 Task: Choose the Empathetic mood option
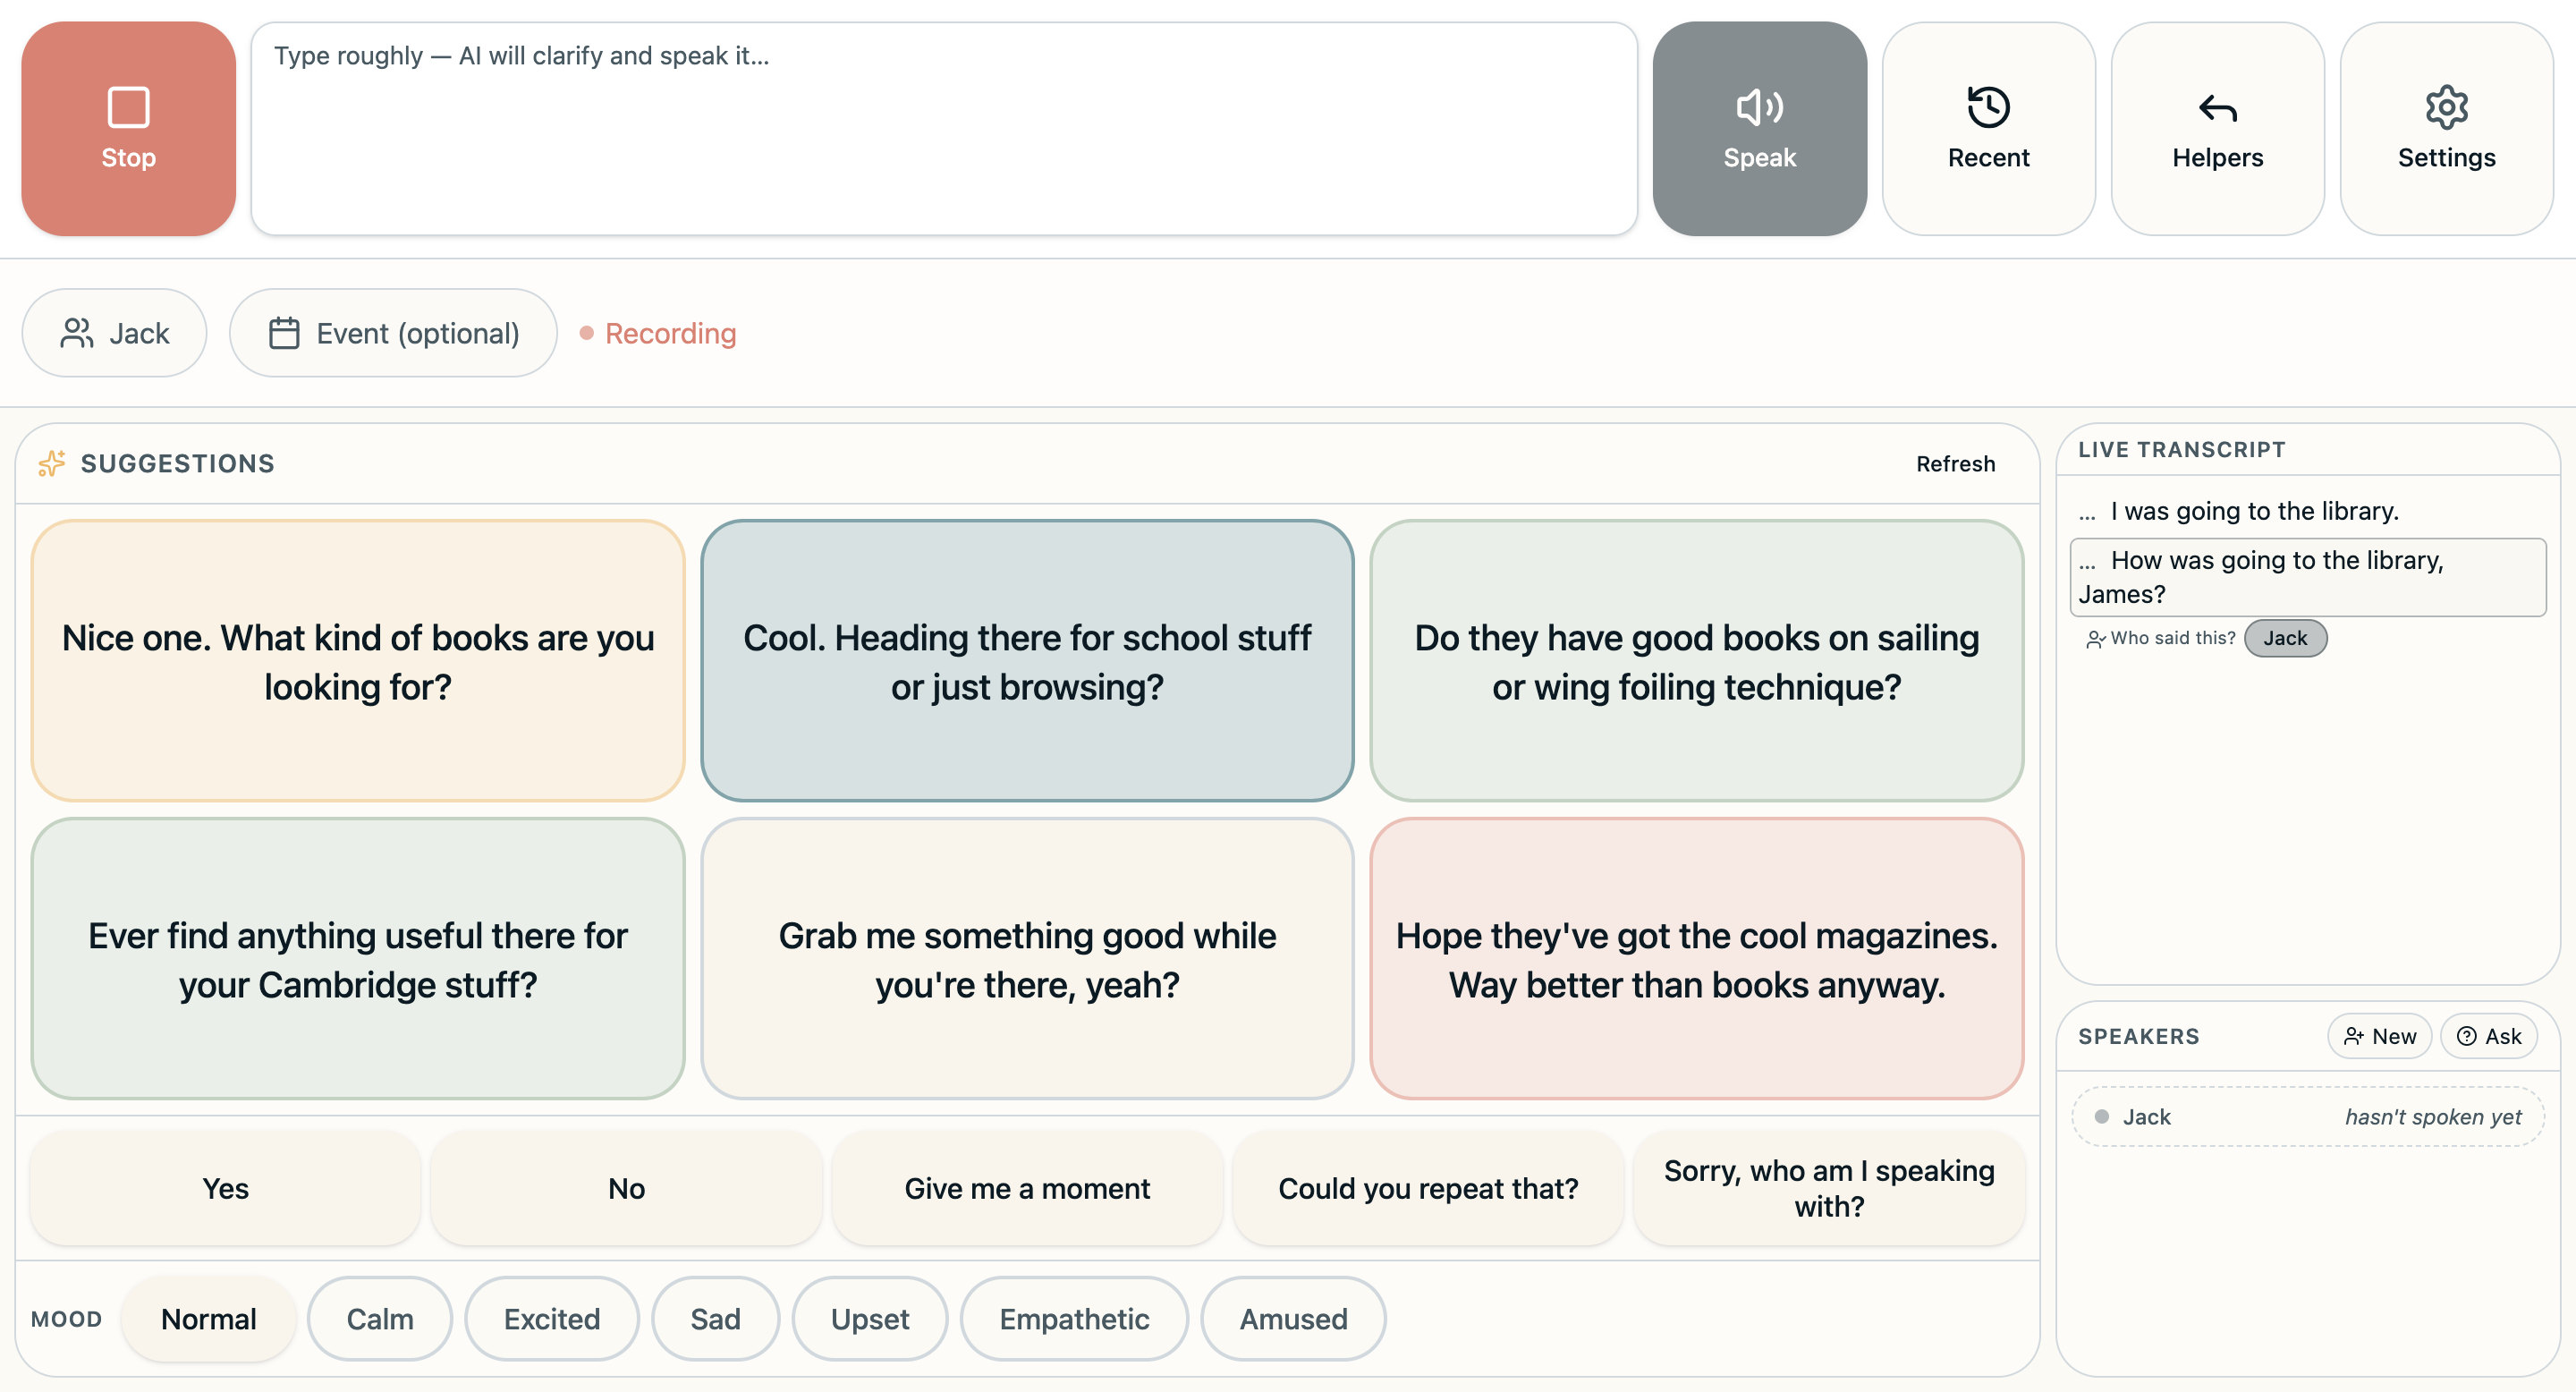coord(1074,1318)
